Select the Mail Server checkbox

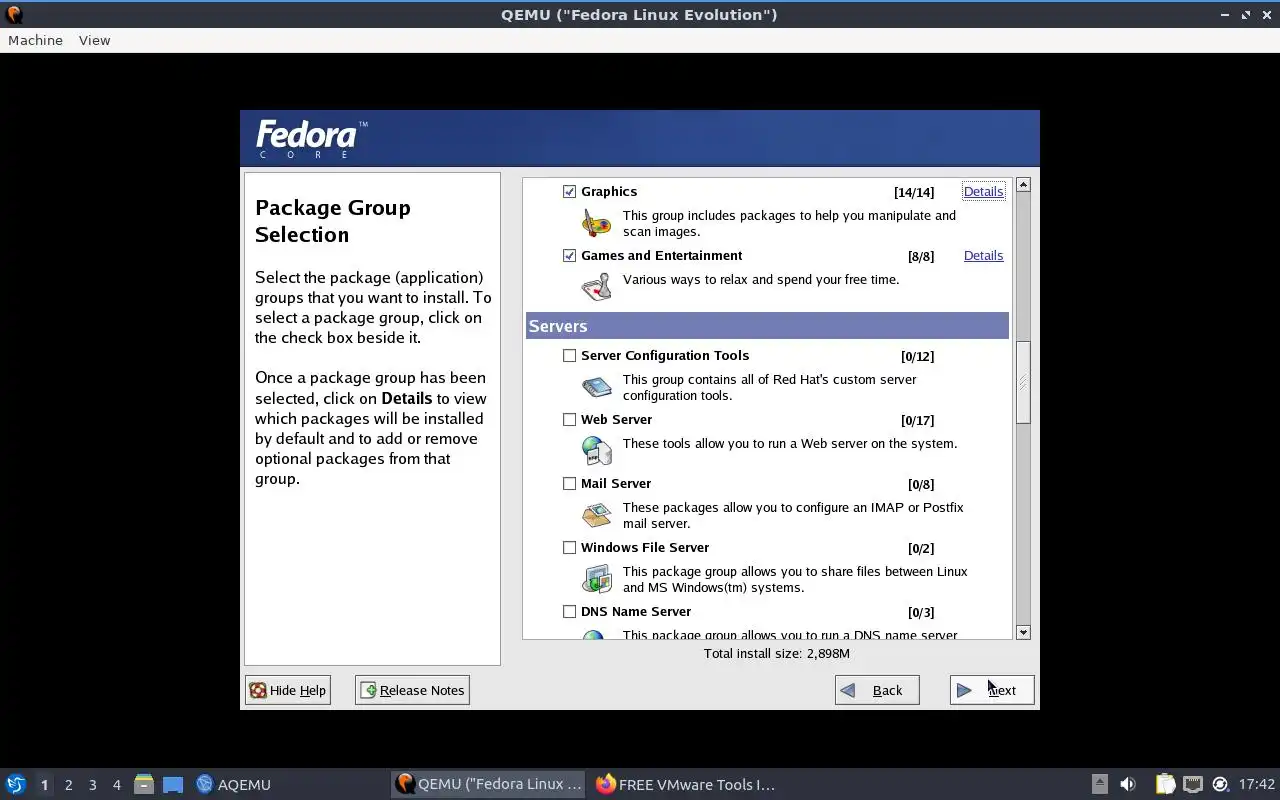(570, 484)
